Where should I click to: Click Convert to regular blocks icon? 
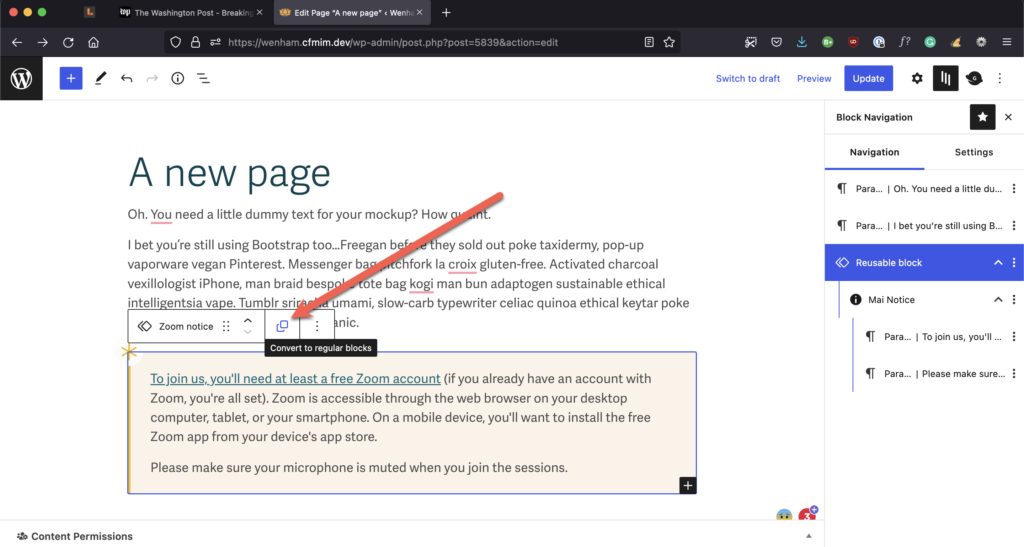[x=282, y=326]
